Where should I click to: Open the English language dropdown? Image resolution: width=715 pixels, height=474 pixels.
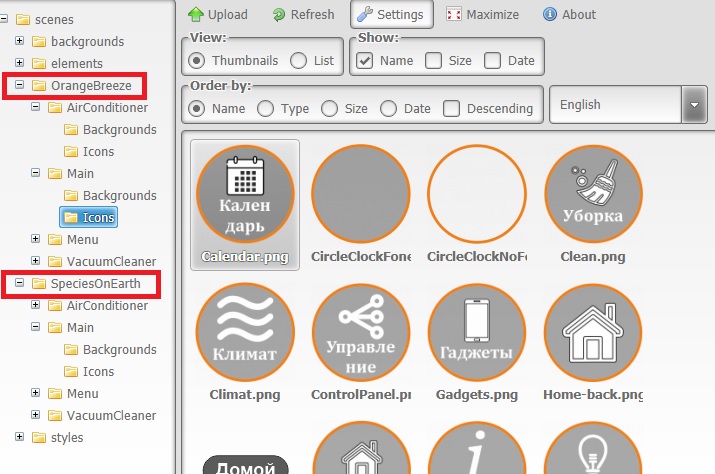point(694,105)
